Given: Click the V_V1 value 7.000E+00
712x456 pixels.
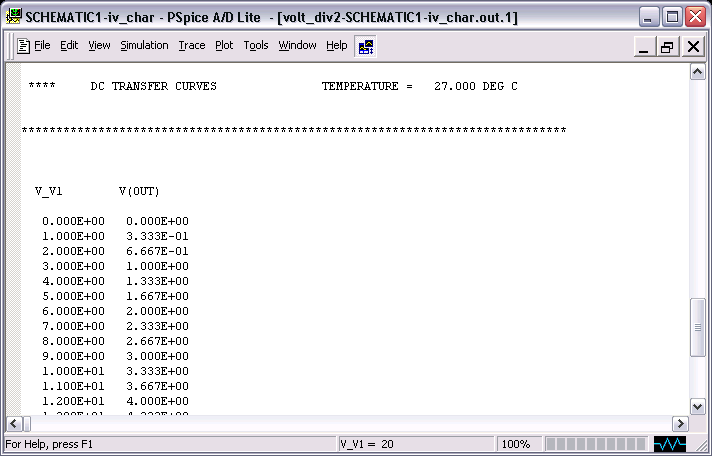Looking at the screenshot, I should coord(73,326).
